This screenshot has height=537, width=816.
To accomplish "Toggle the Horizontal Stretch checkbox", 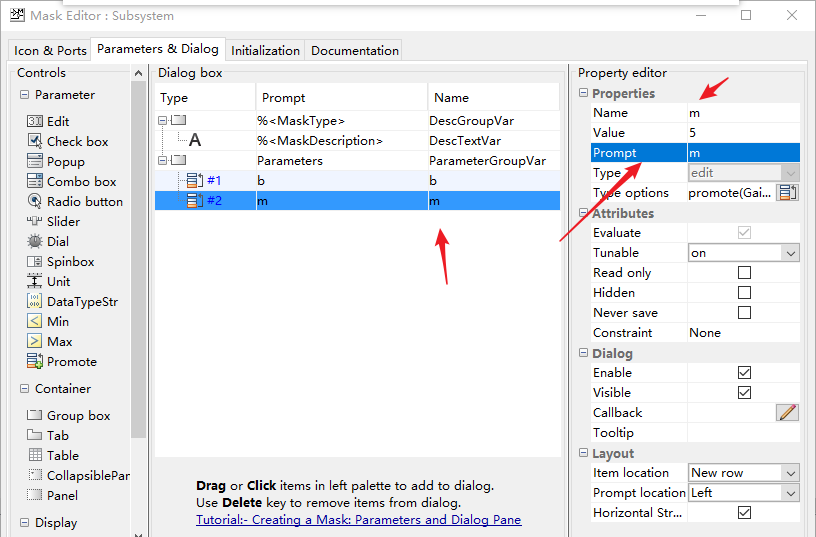I will coord(745,513).
